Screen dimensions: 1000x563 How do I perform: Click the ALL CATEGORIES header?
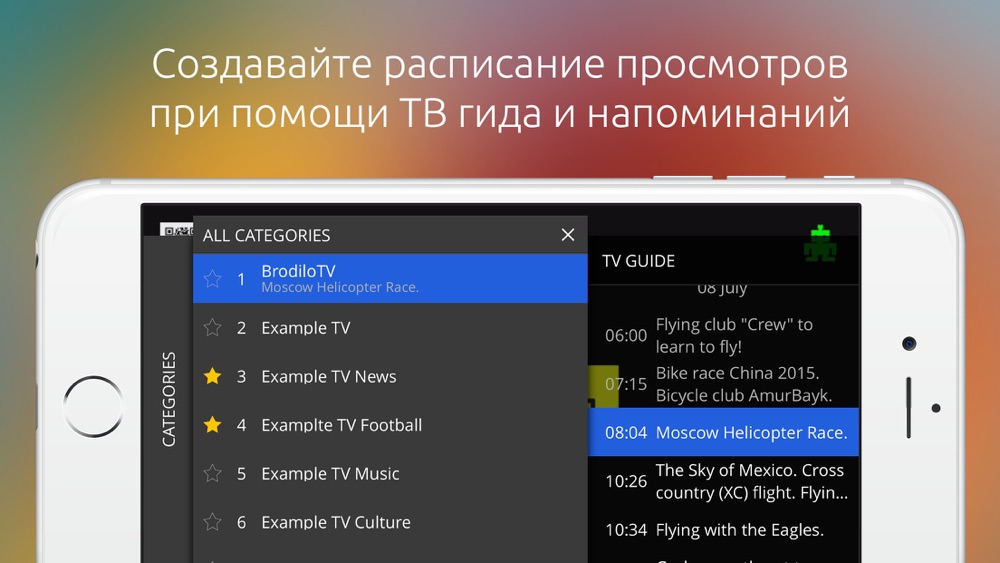pos(267,235)
